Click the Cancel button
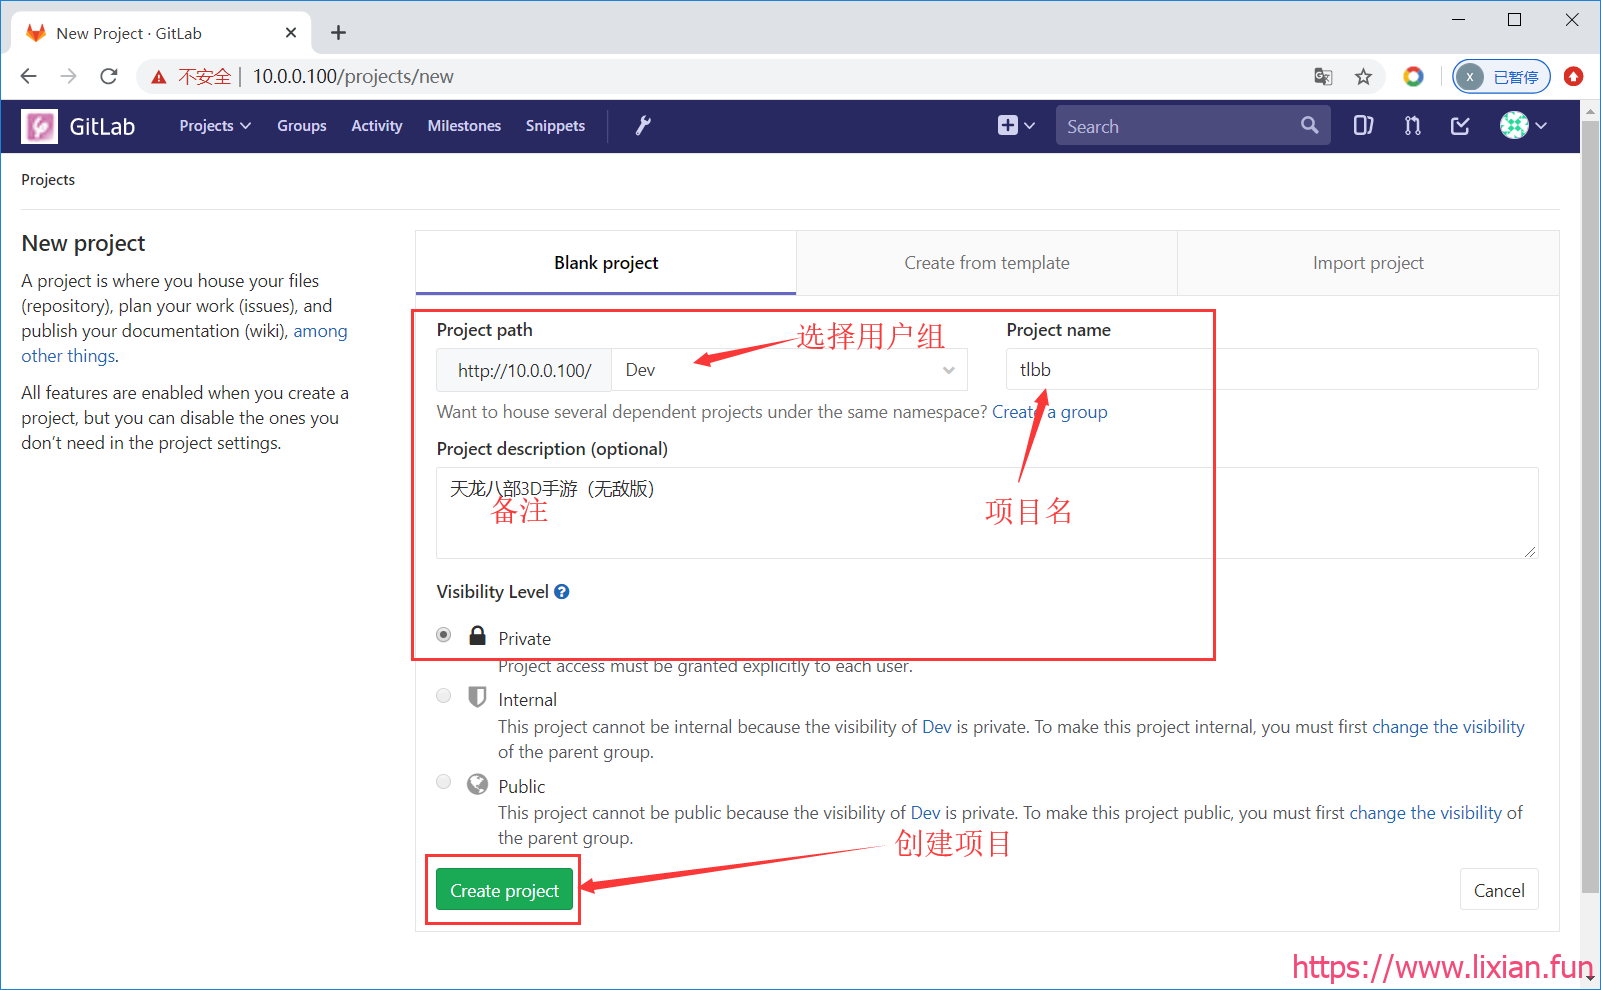 1499,890
